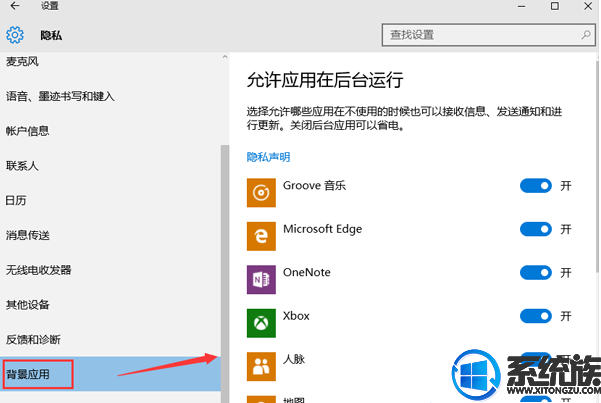Click the 人脉 label
The height and width of the screenshot is (403, 601).
[x=294, y=359]
